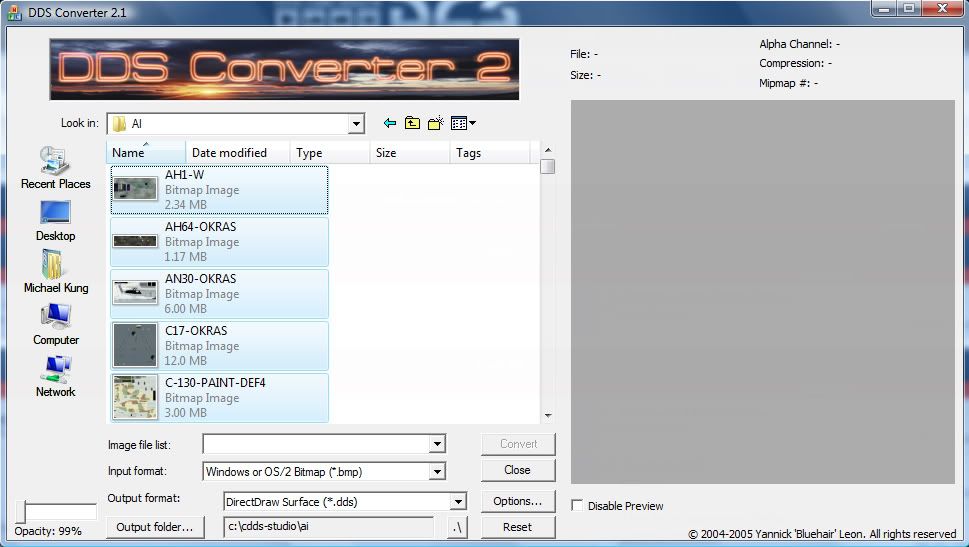Toggle Disable Preview checkbox

point(577,506)
